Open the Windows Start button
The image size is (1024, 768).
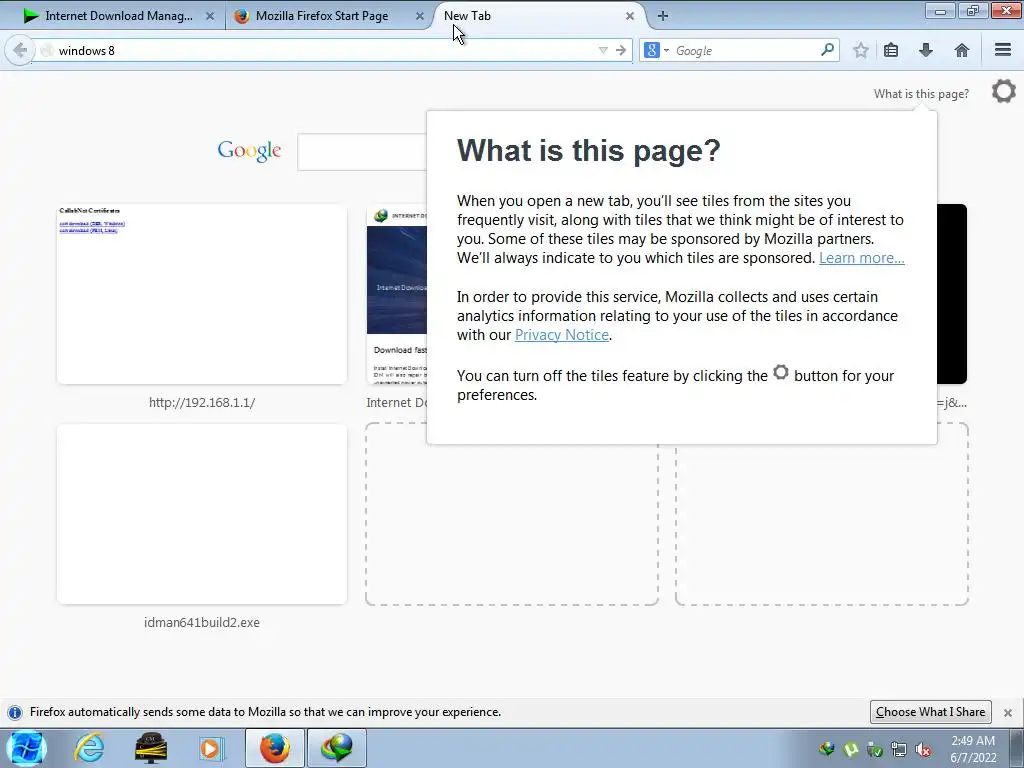tap(25, 748)
